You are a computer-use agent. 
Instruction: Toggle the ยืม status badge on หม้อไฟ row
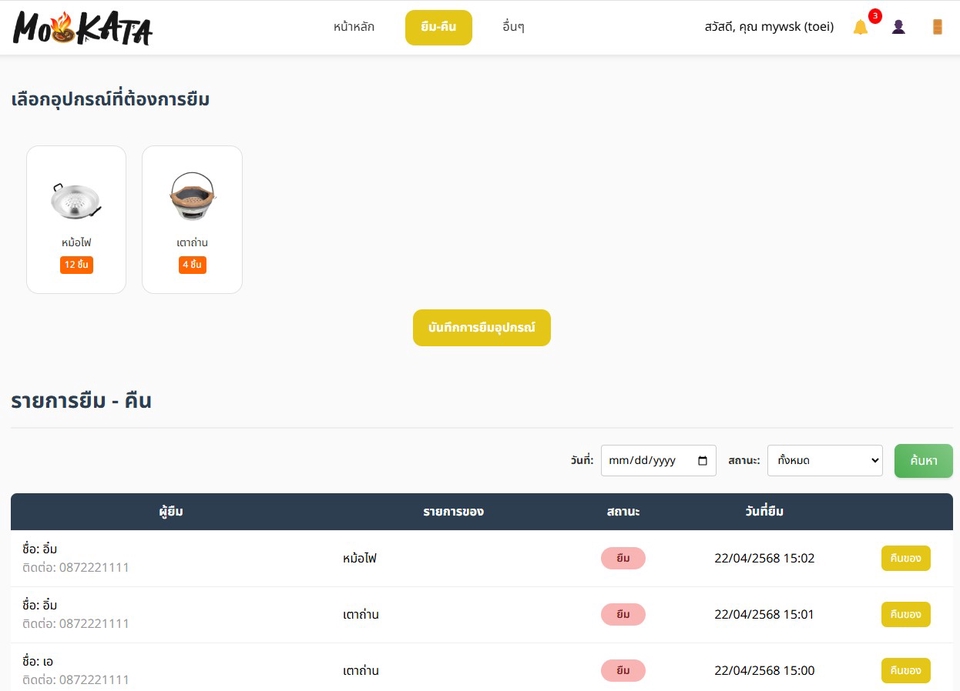623,558
